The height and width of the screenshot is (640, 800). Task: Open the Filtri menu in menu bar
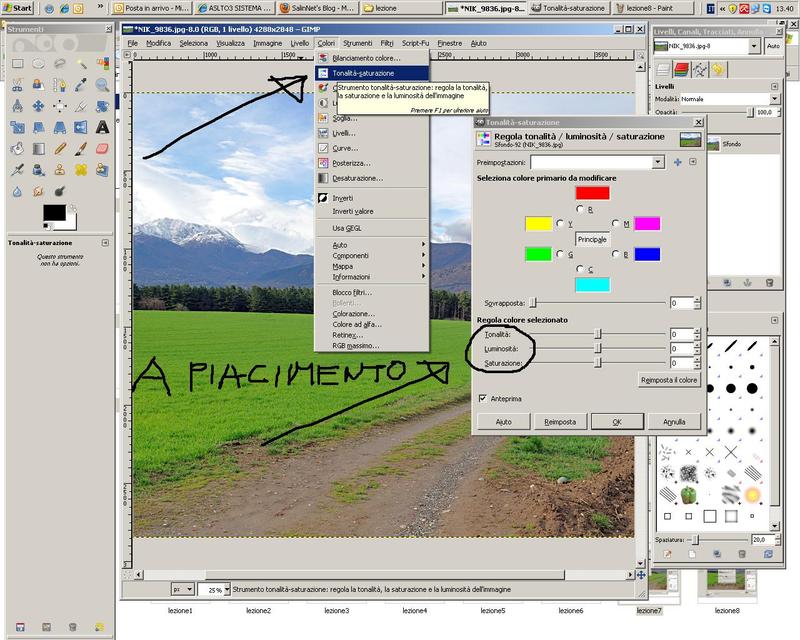[386, 43]
